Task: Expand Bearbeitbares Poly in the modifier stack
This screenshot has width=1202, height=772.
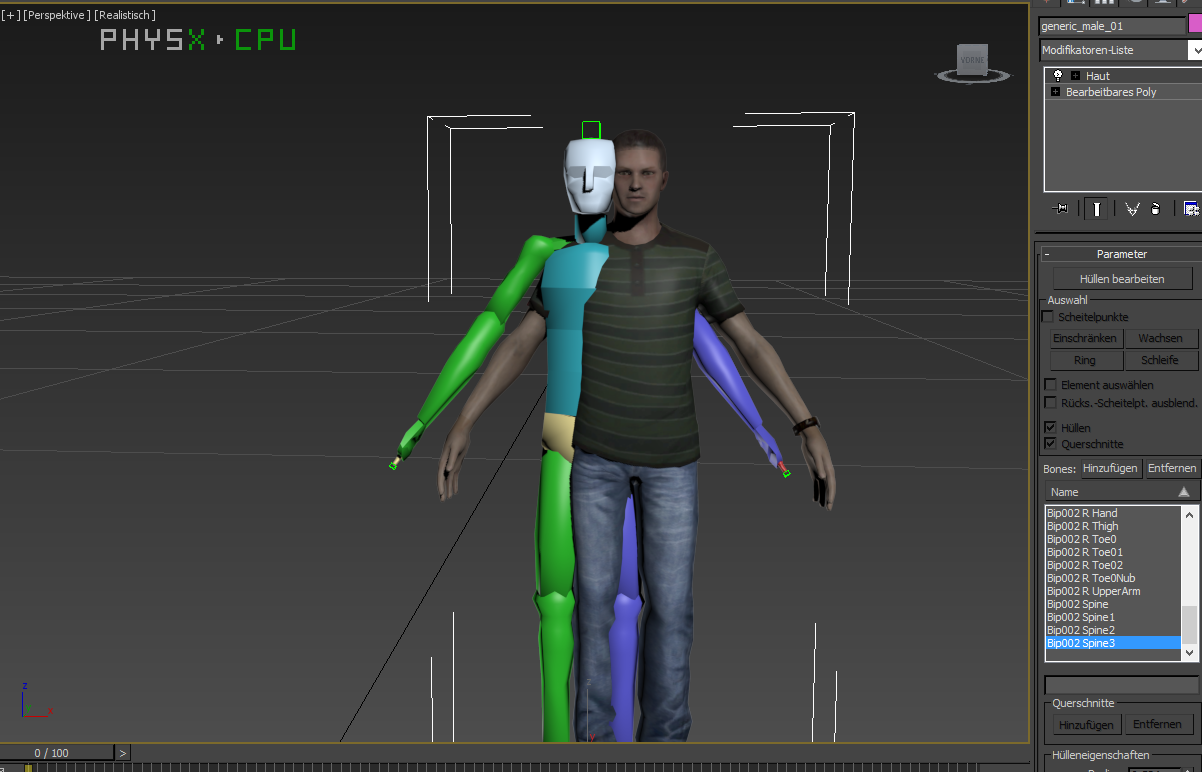Action: point(1056,92)
